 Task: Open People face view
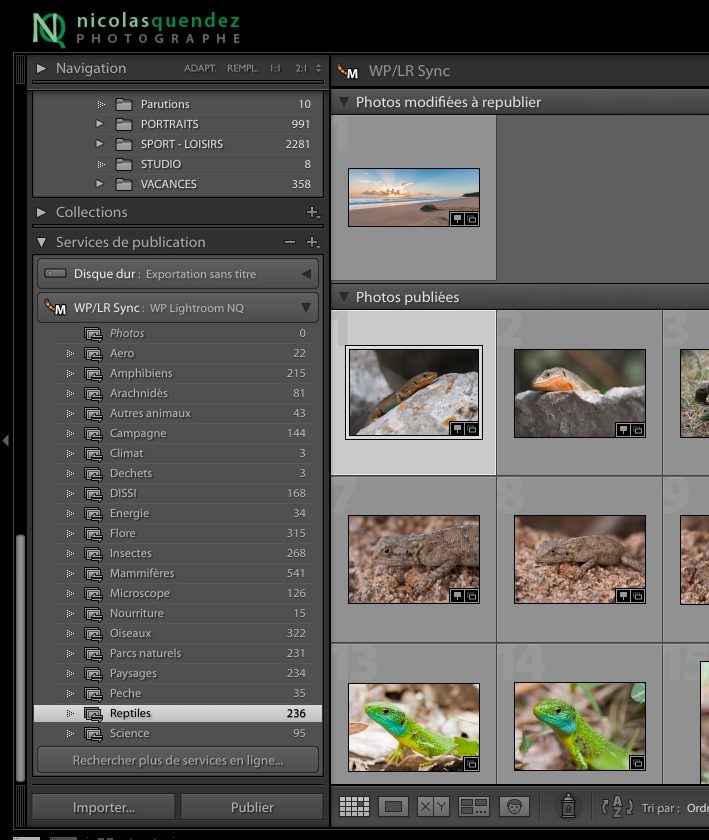[514, 806]
